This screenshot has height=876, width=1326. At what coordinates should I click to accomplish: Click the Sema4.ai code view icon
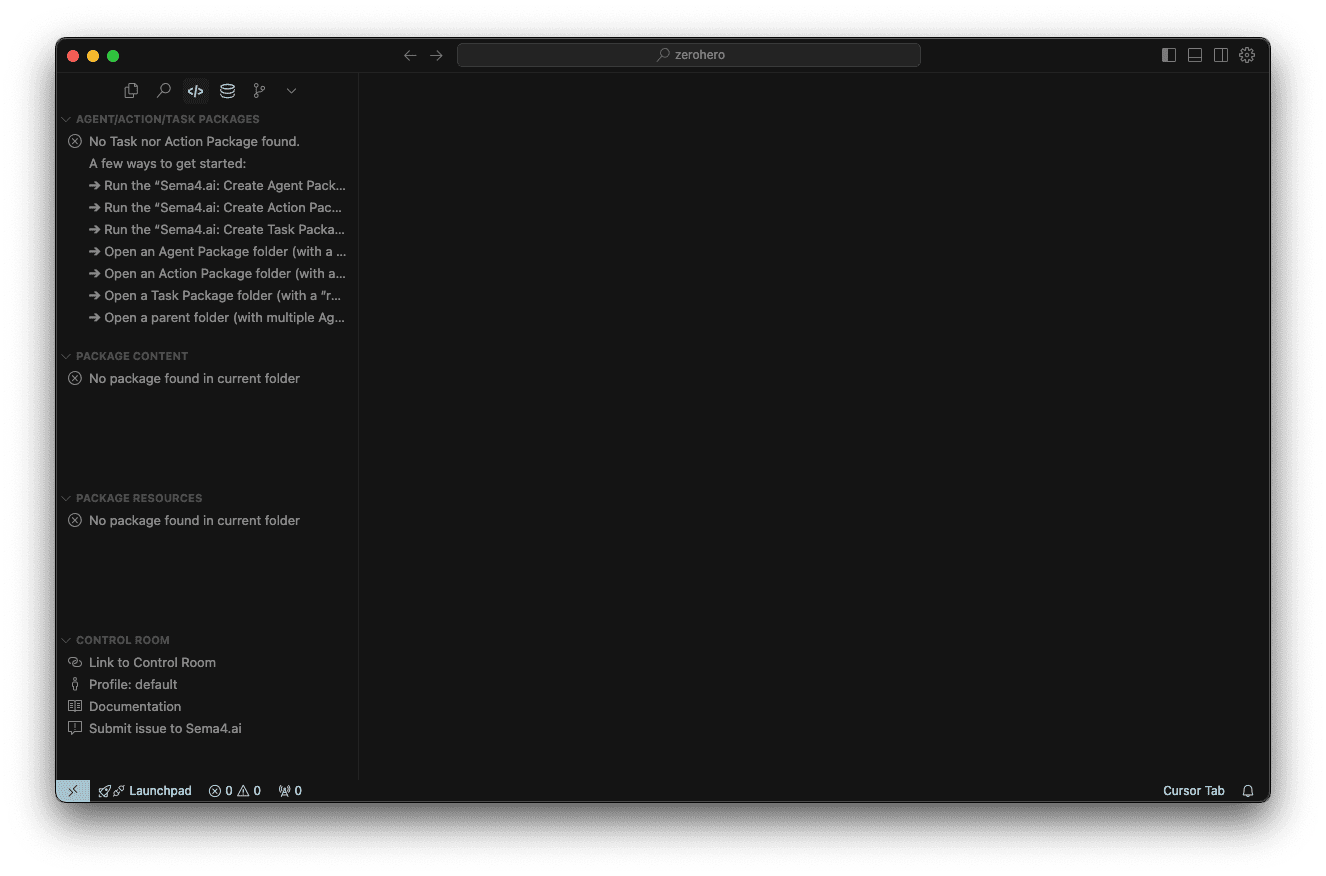[x=195, y=90]
